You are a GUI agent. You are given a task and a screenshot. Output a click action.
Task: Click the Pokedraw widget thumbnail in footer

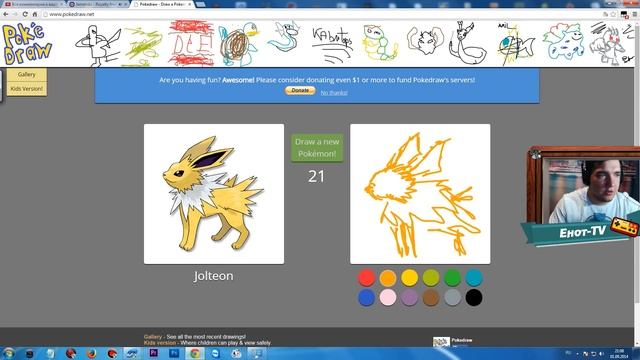pyautogui.click(x=441, y=342)
